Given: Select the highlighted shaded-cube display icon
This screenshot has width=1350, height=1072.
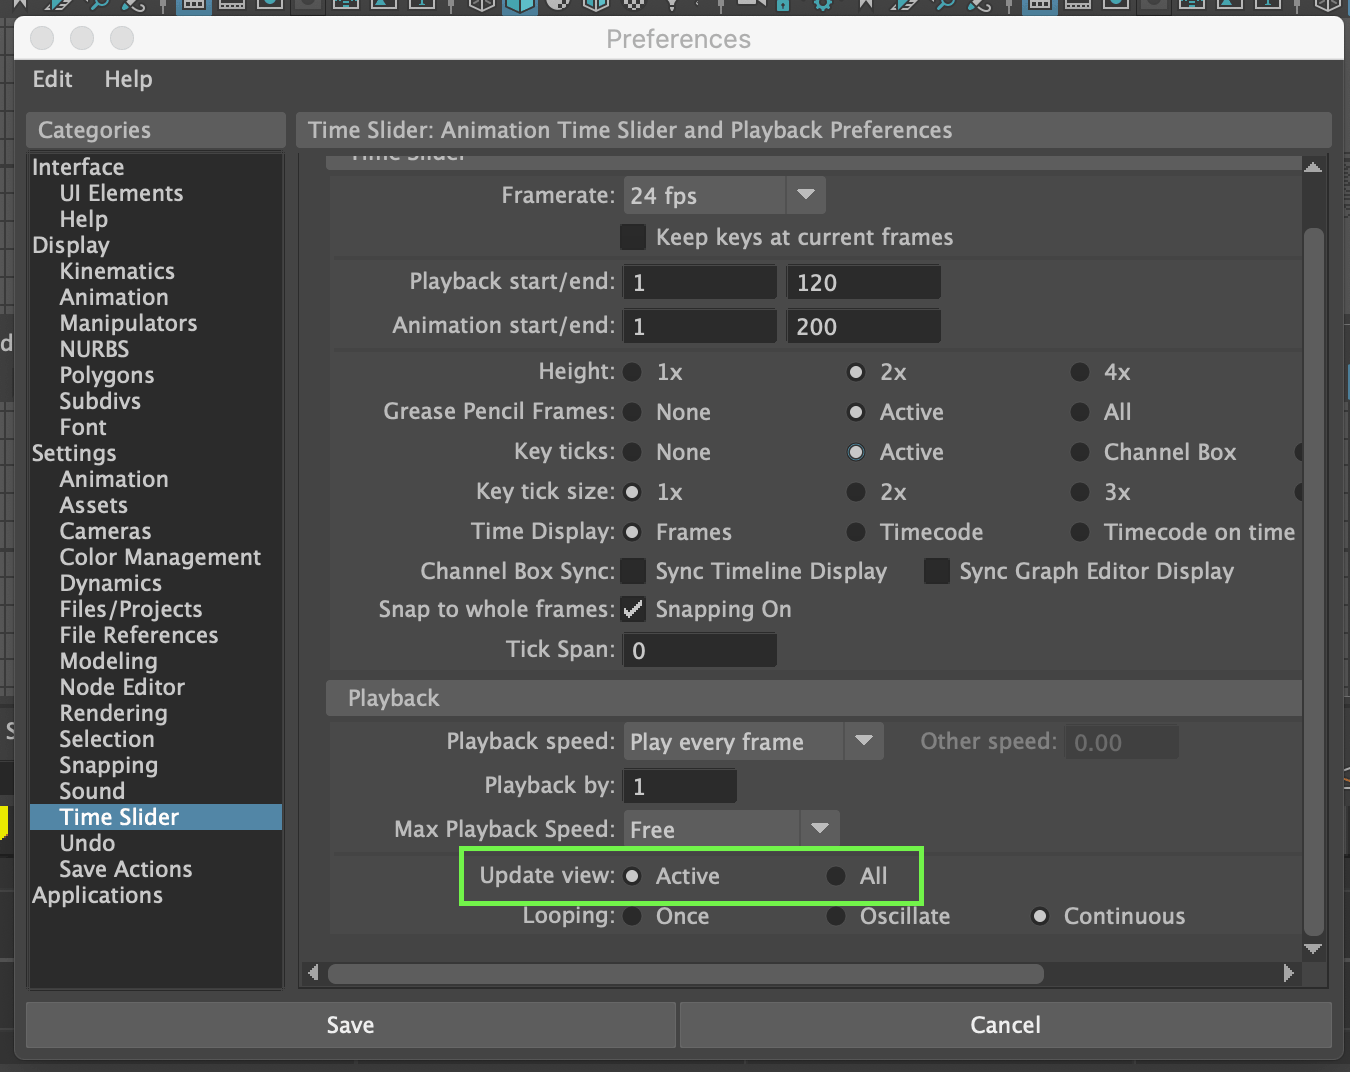Looking at the screenshot, I should [x=520, y=8].
